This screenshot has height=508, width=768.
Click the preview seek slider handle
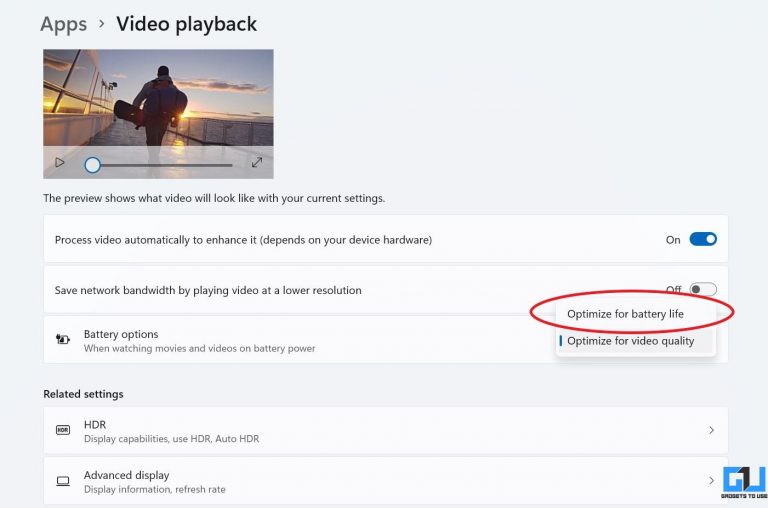coord(92,165)
